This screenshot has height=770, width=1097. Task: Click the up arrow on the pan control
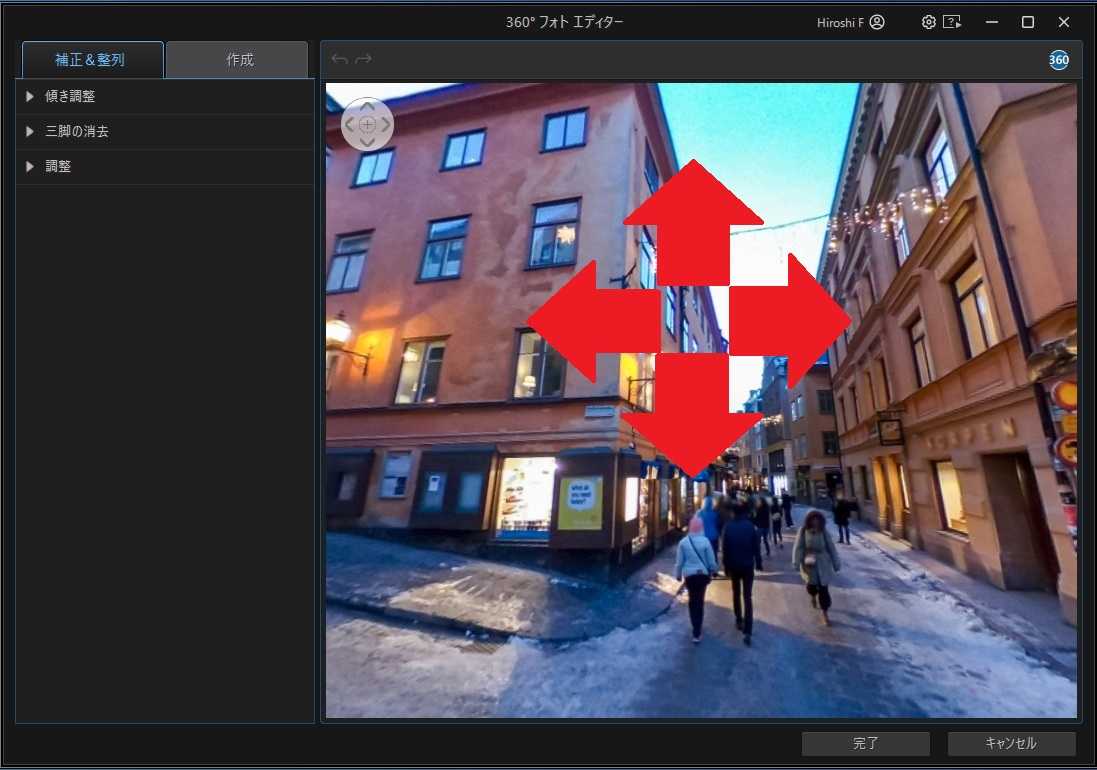[367, 106]
